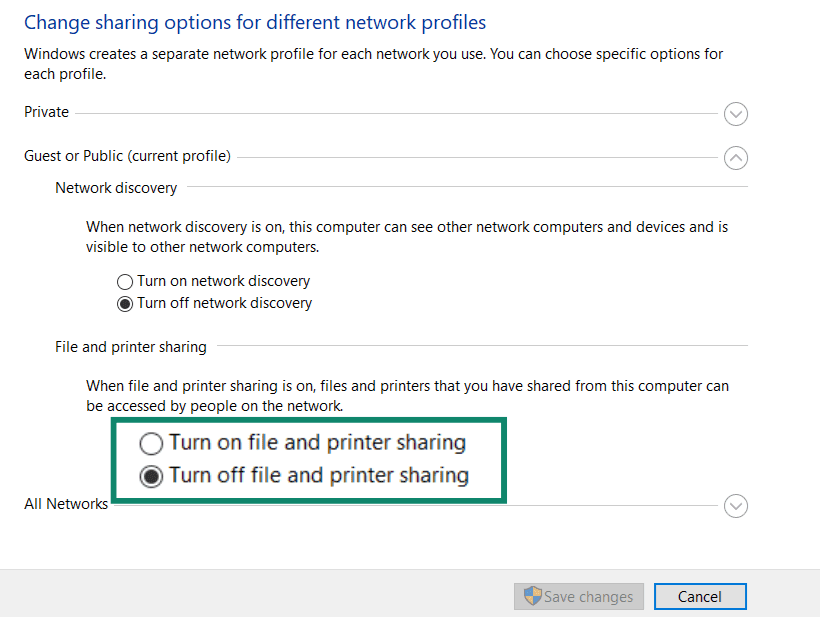This screenshot has width=820, height=617.
Task: Expand the All Networks section
Action: (736, 506)
